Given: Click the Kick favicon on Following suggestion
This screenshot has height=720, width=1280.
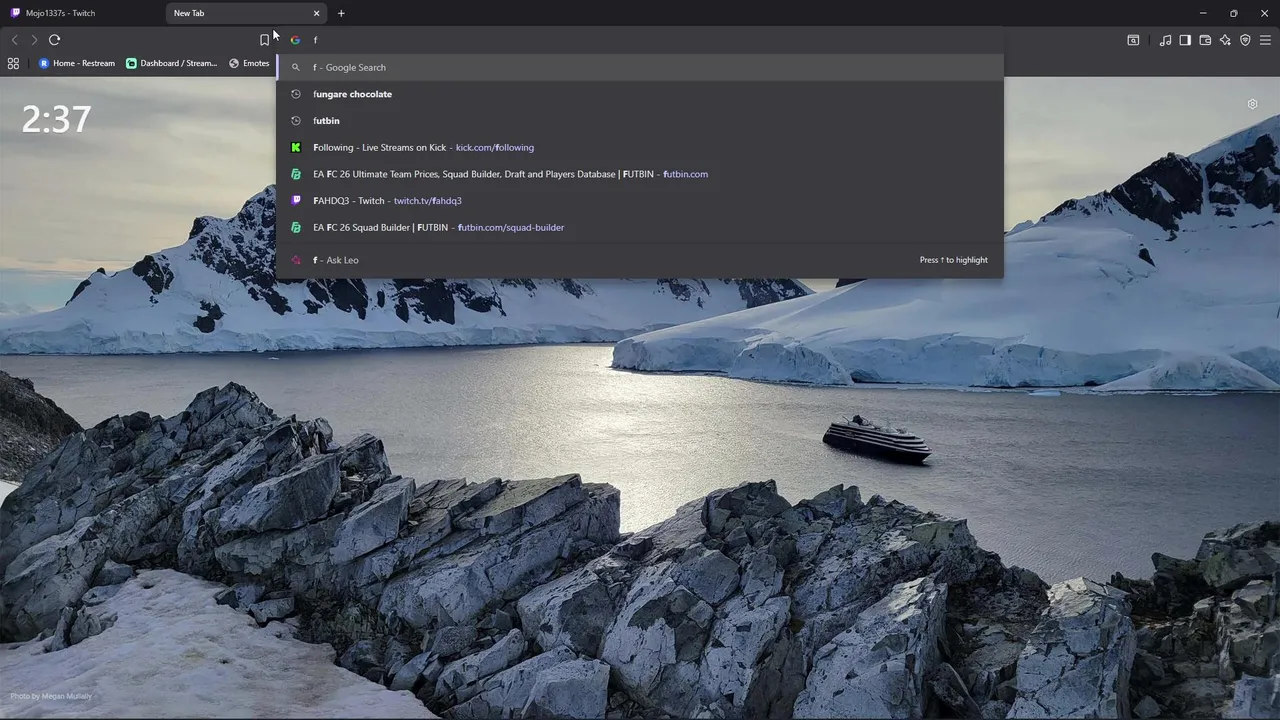Looking at the screenshot, I should [x=295, y=147].
